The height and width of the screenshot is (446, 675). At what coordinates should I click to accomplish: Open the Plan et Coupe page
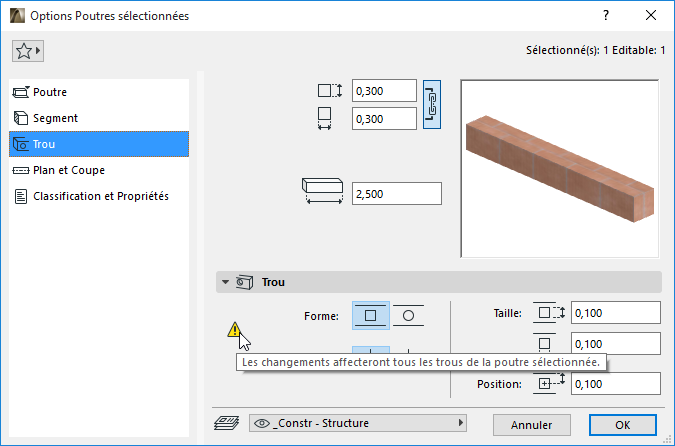[x=99, y=170]
